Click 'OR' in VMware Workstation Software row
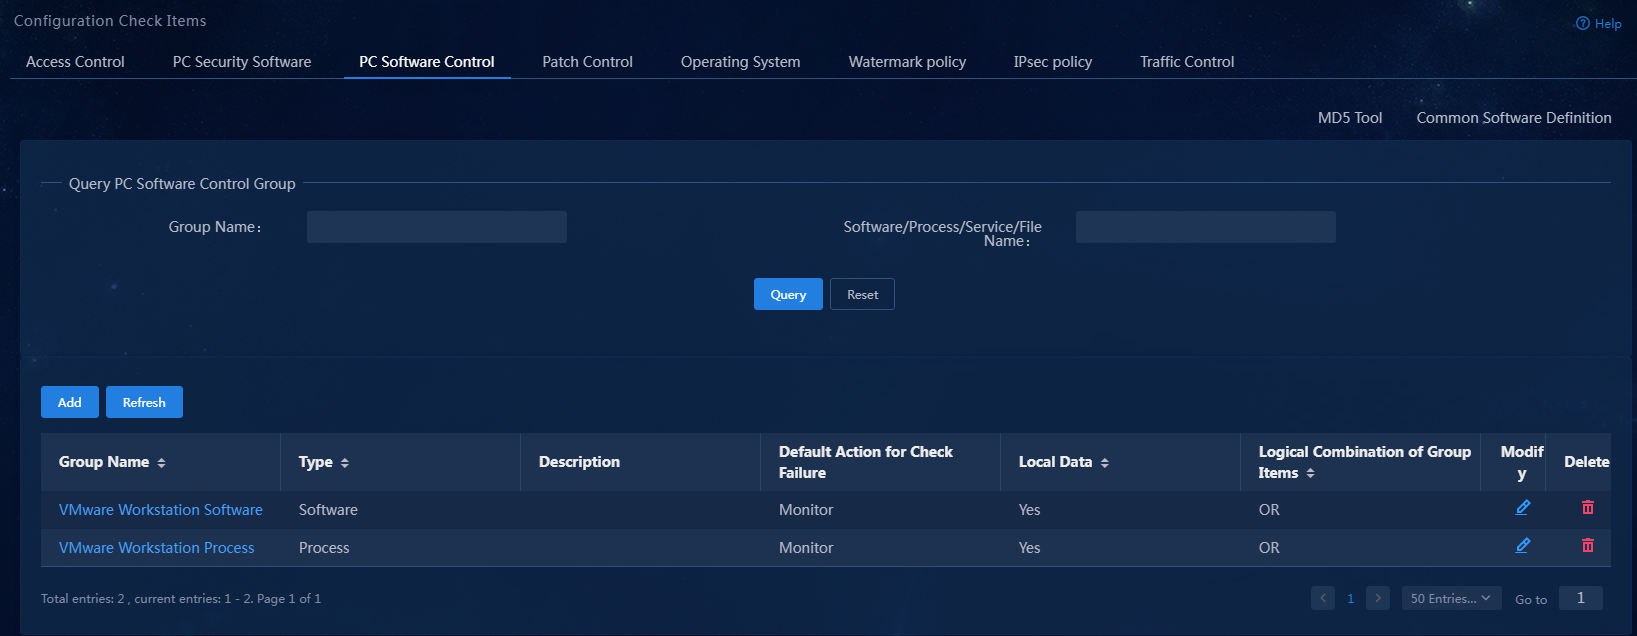The height and width of the screenshot is (636, 1637). click(1269, 510)
